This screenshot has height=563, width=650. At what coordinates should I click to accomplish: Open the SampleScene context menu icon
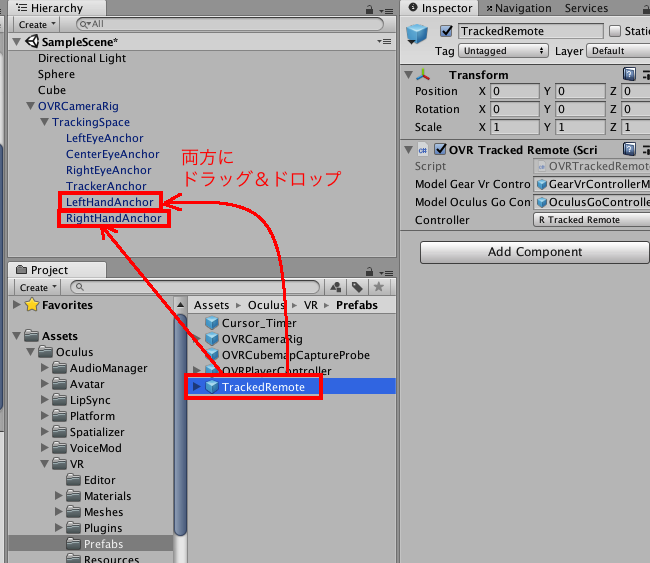(x=384, y=41)
